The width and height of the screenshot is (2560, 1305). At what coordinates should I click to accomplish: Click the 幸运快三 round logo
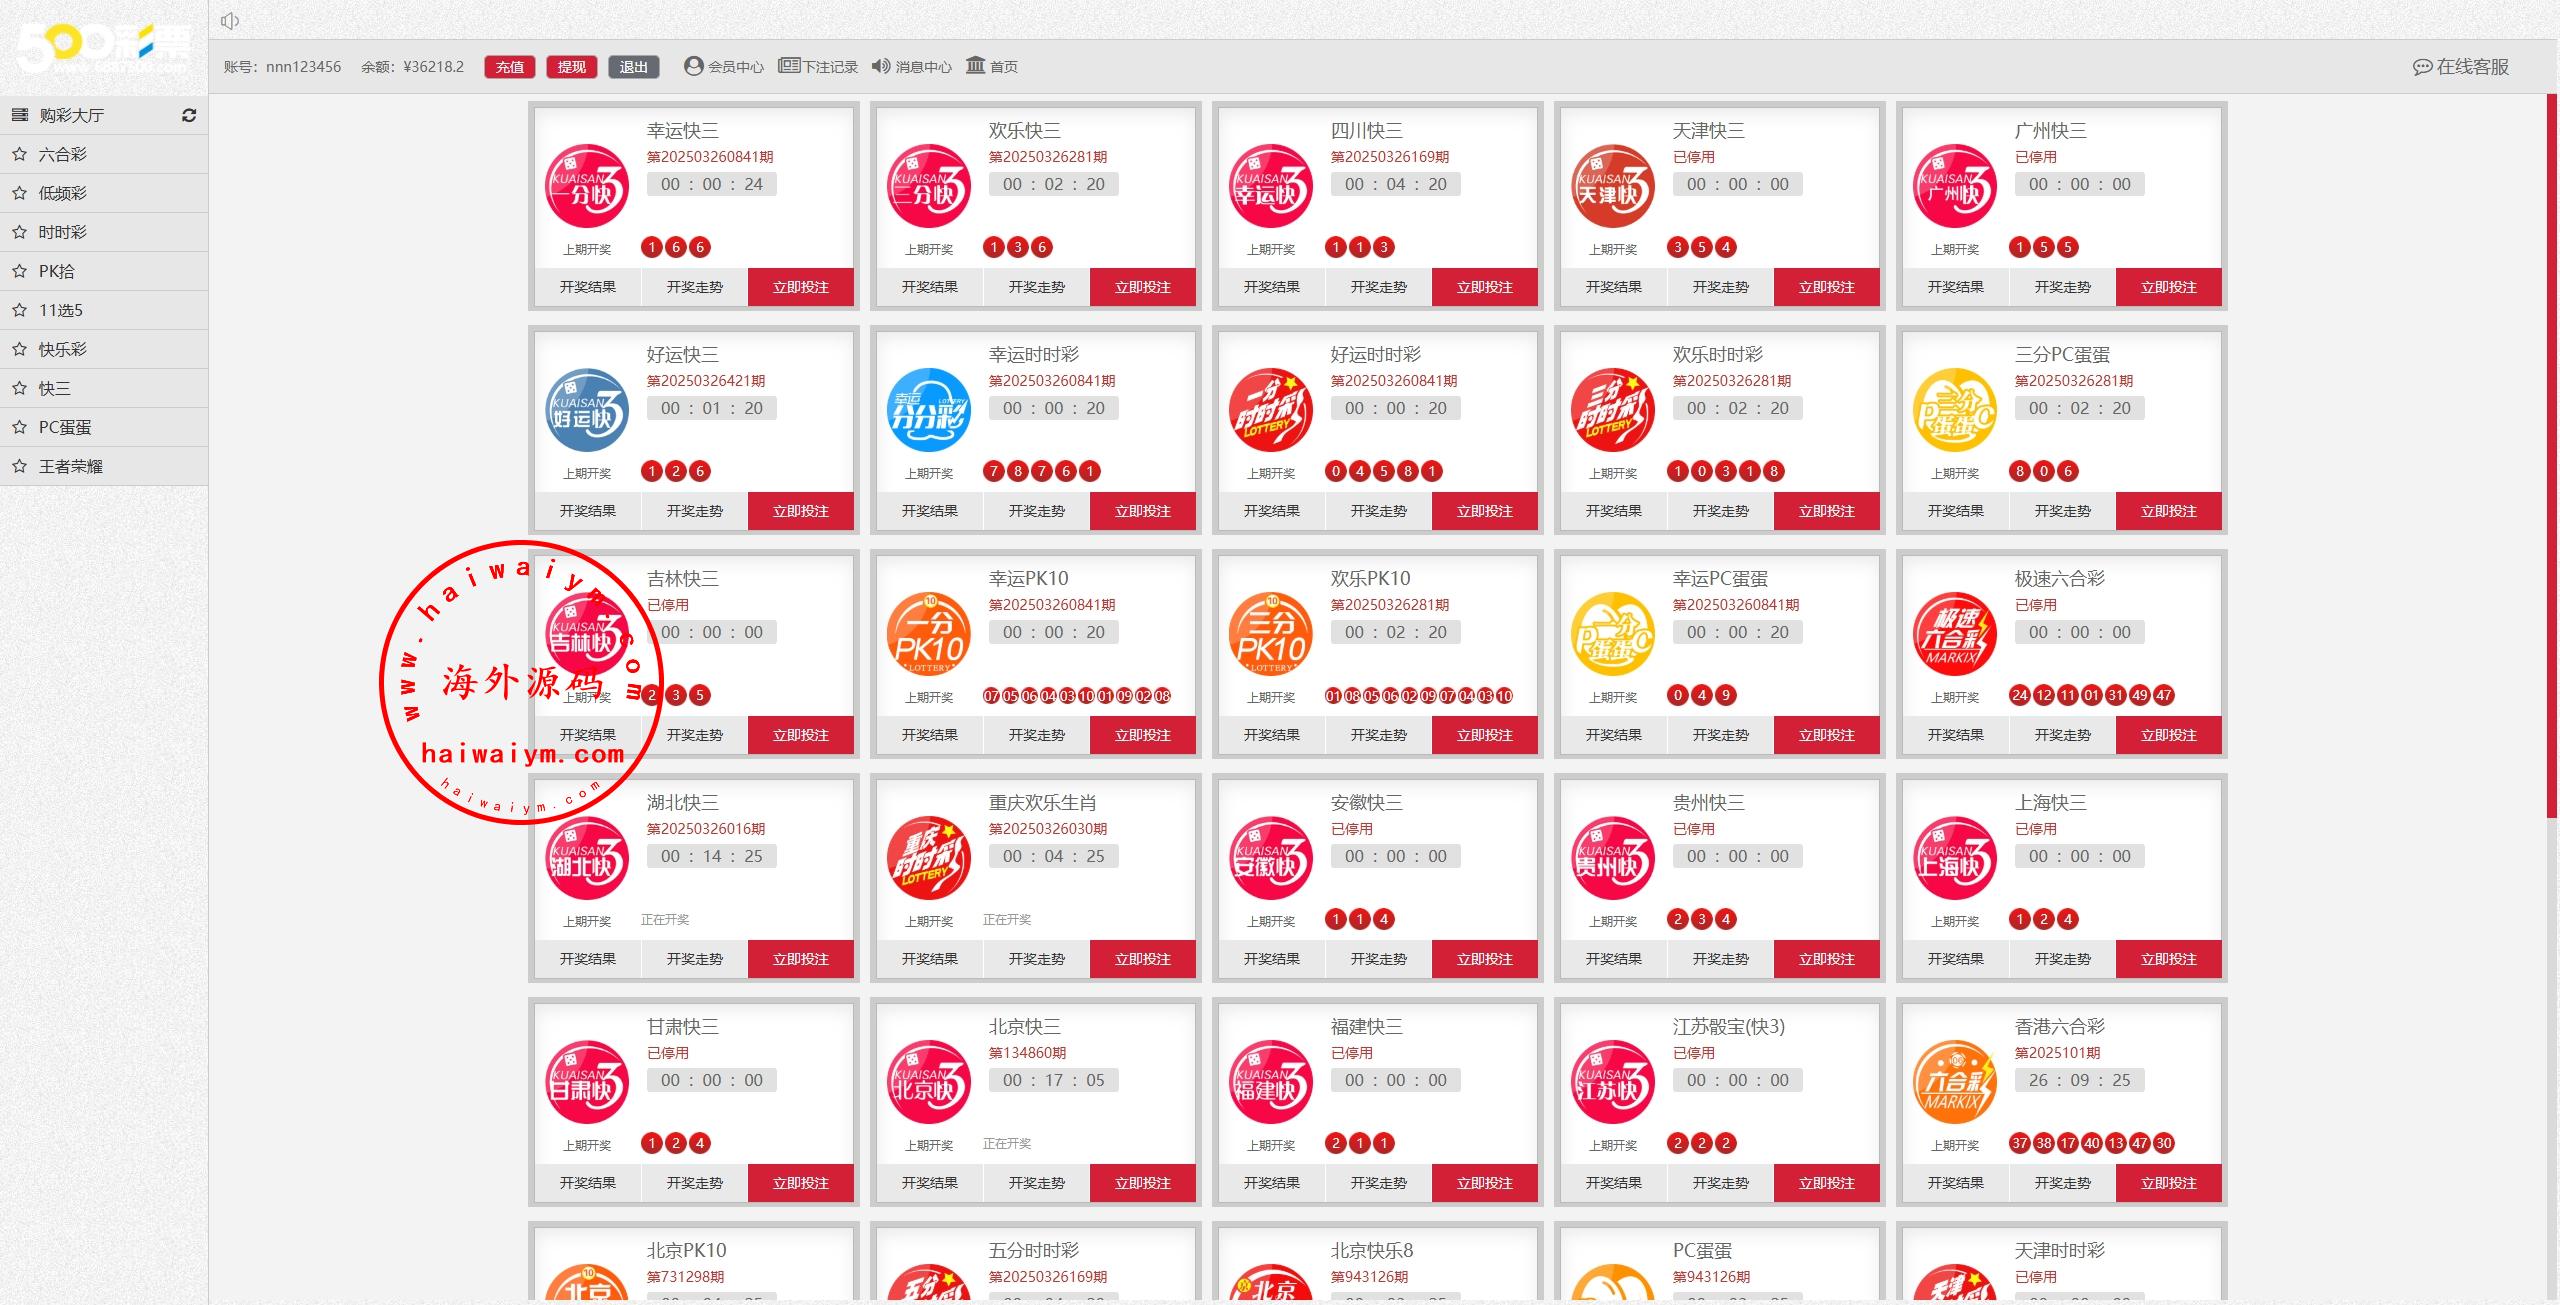[x=587, y=187]
